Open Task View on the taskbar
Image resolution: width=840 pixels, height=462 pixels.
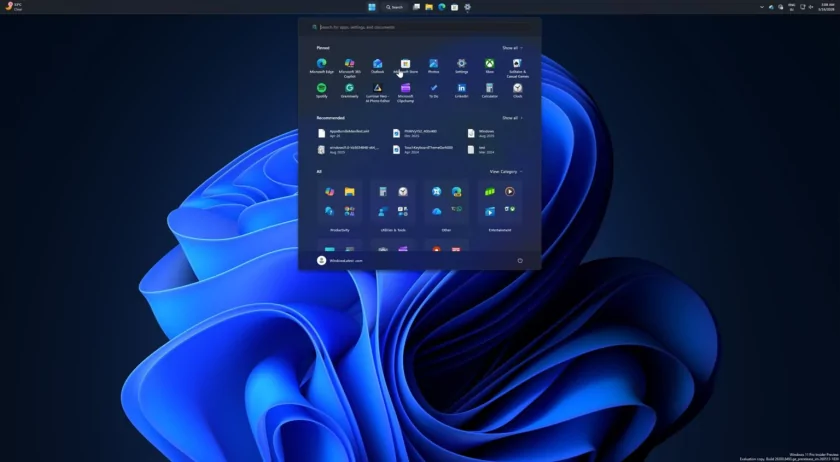pos(416,7)
